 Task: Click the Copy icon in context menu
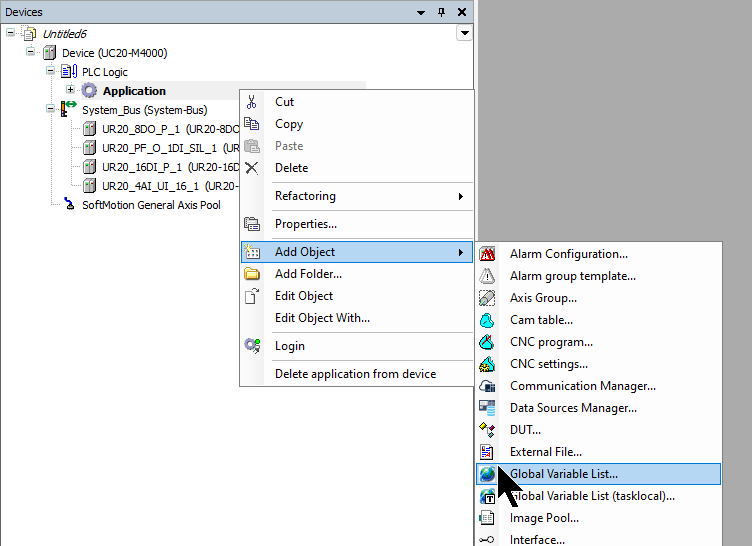click(251, 124)
